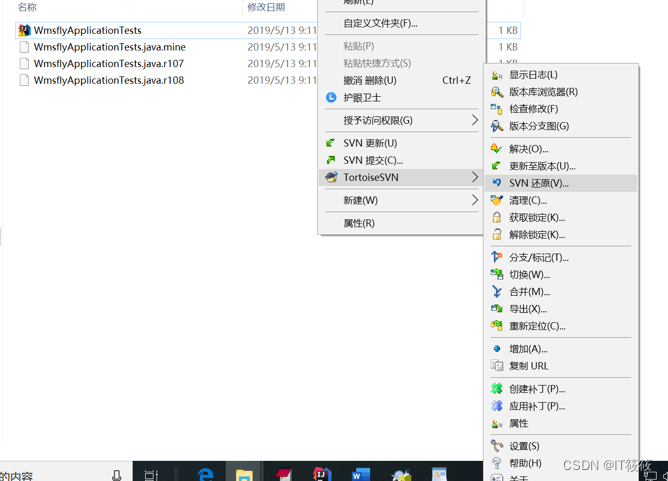Select file WmsflyApplicationTests
Viewport: 668px width, 481px height.
pyautogui.click(x=87, y=30)
